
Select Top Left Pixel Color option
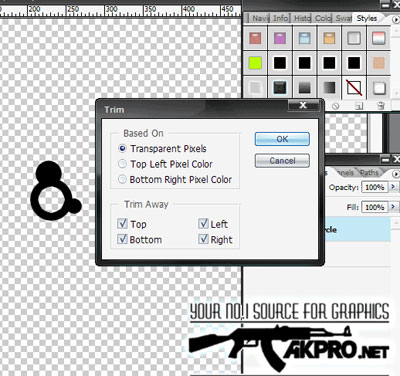pos(122,164)
